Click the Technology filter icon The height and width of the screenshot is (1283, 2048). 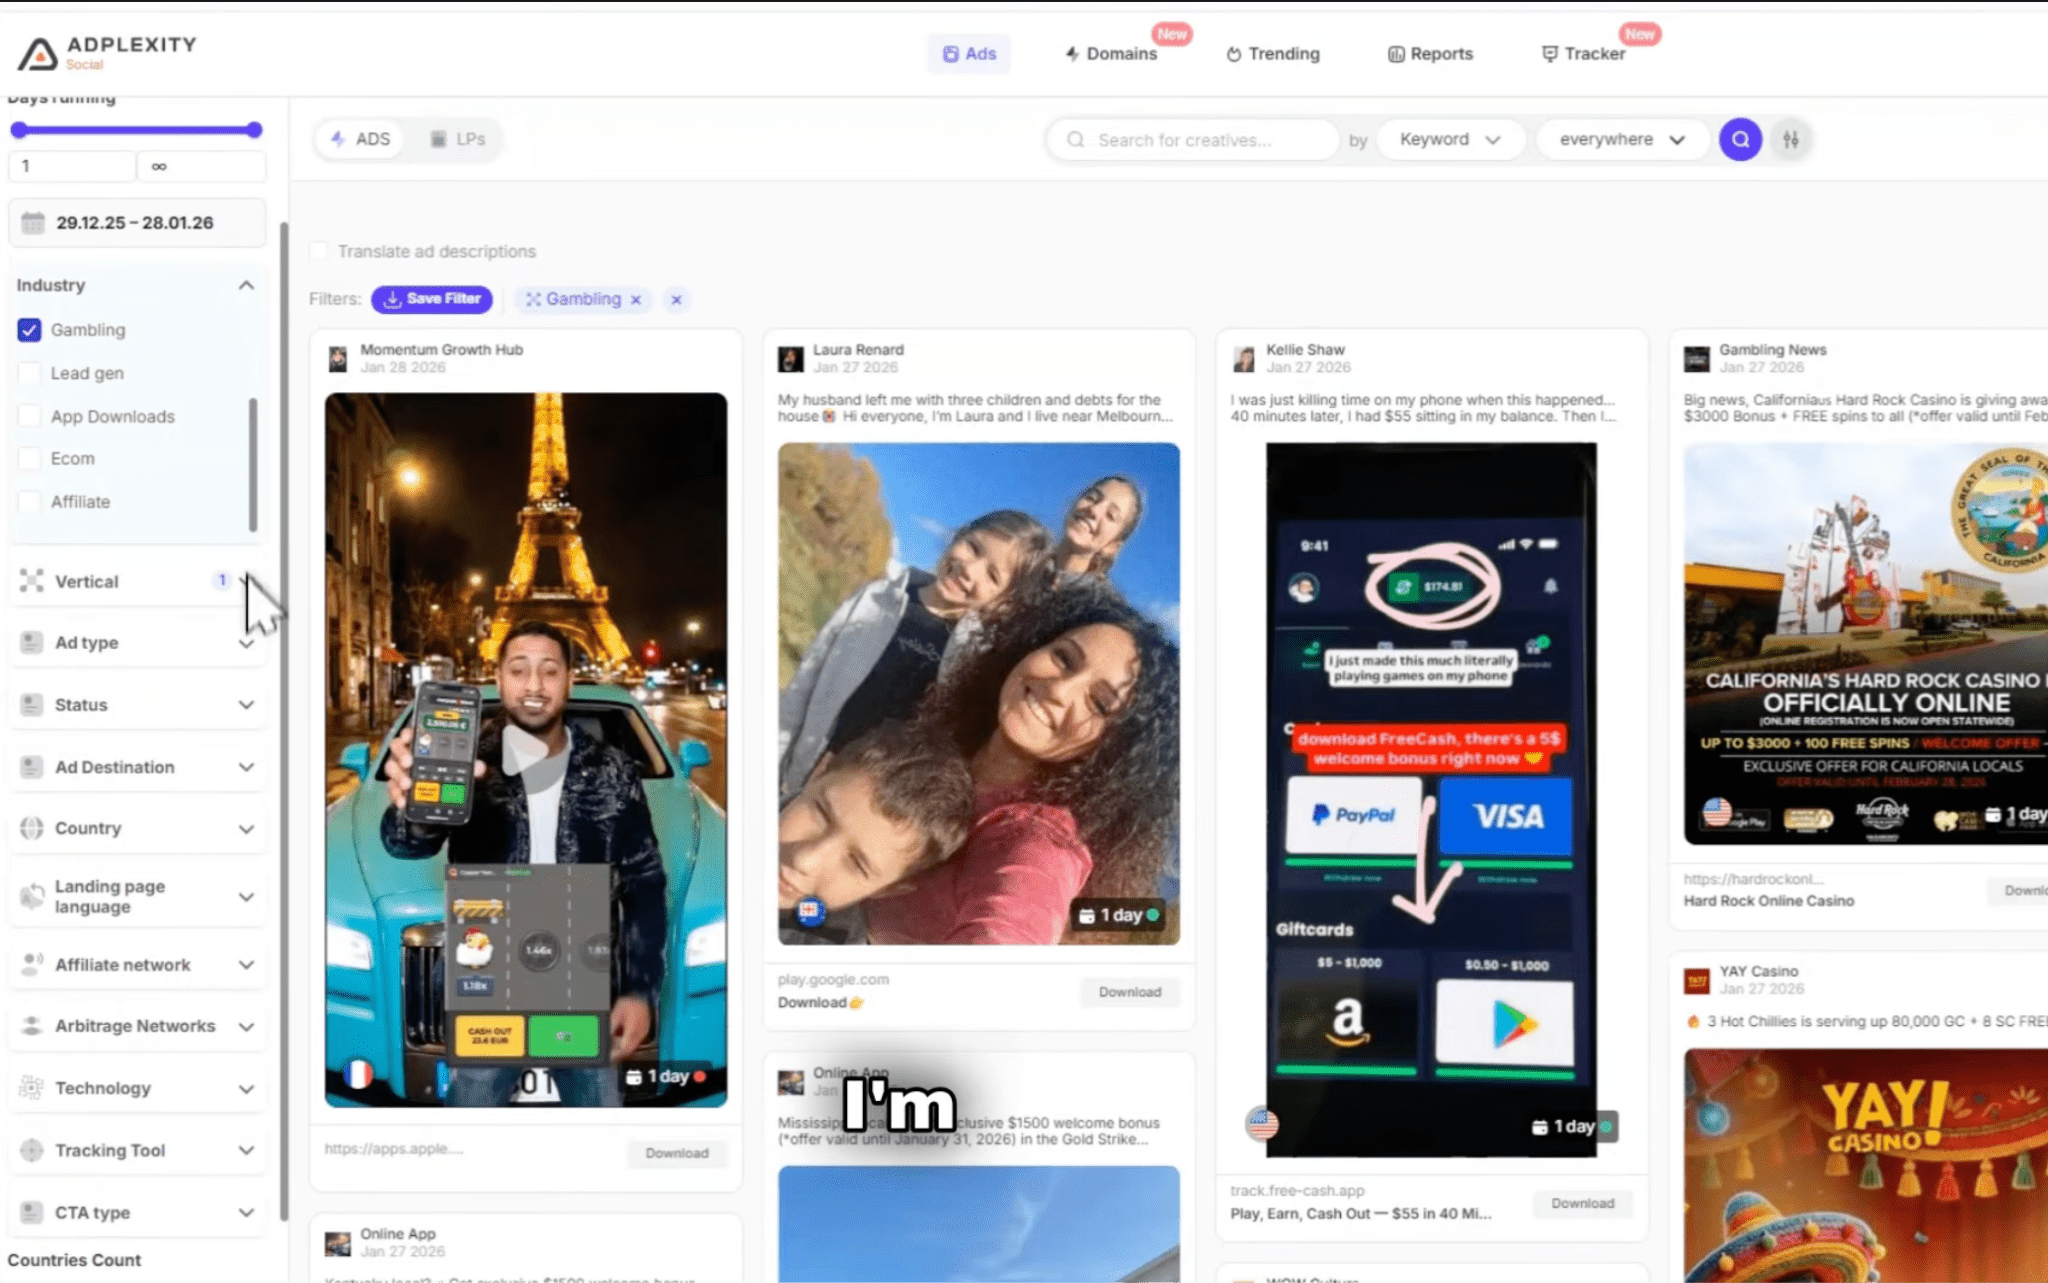32,1088
